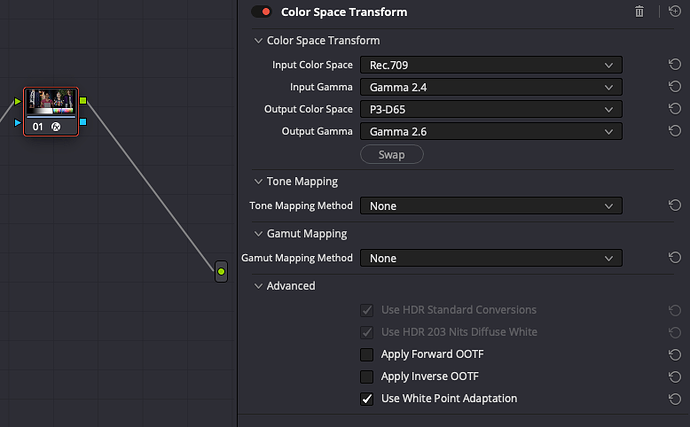Open Gamut Mapping Method dropdown
The image size is (690, 427).
pos(491,258)
